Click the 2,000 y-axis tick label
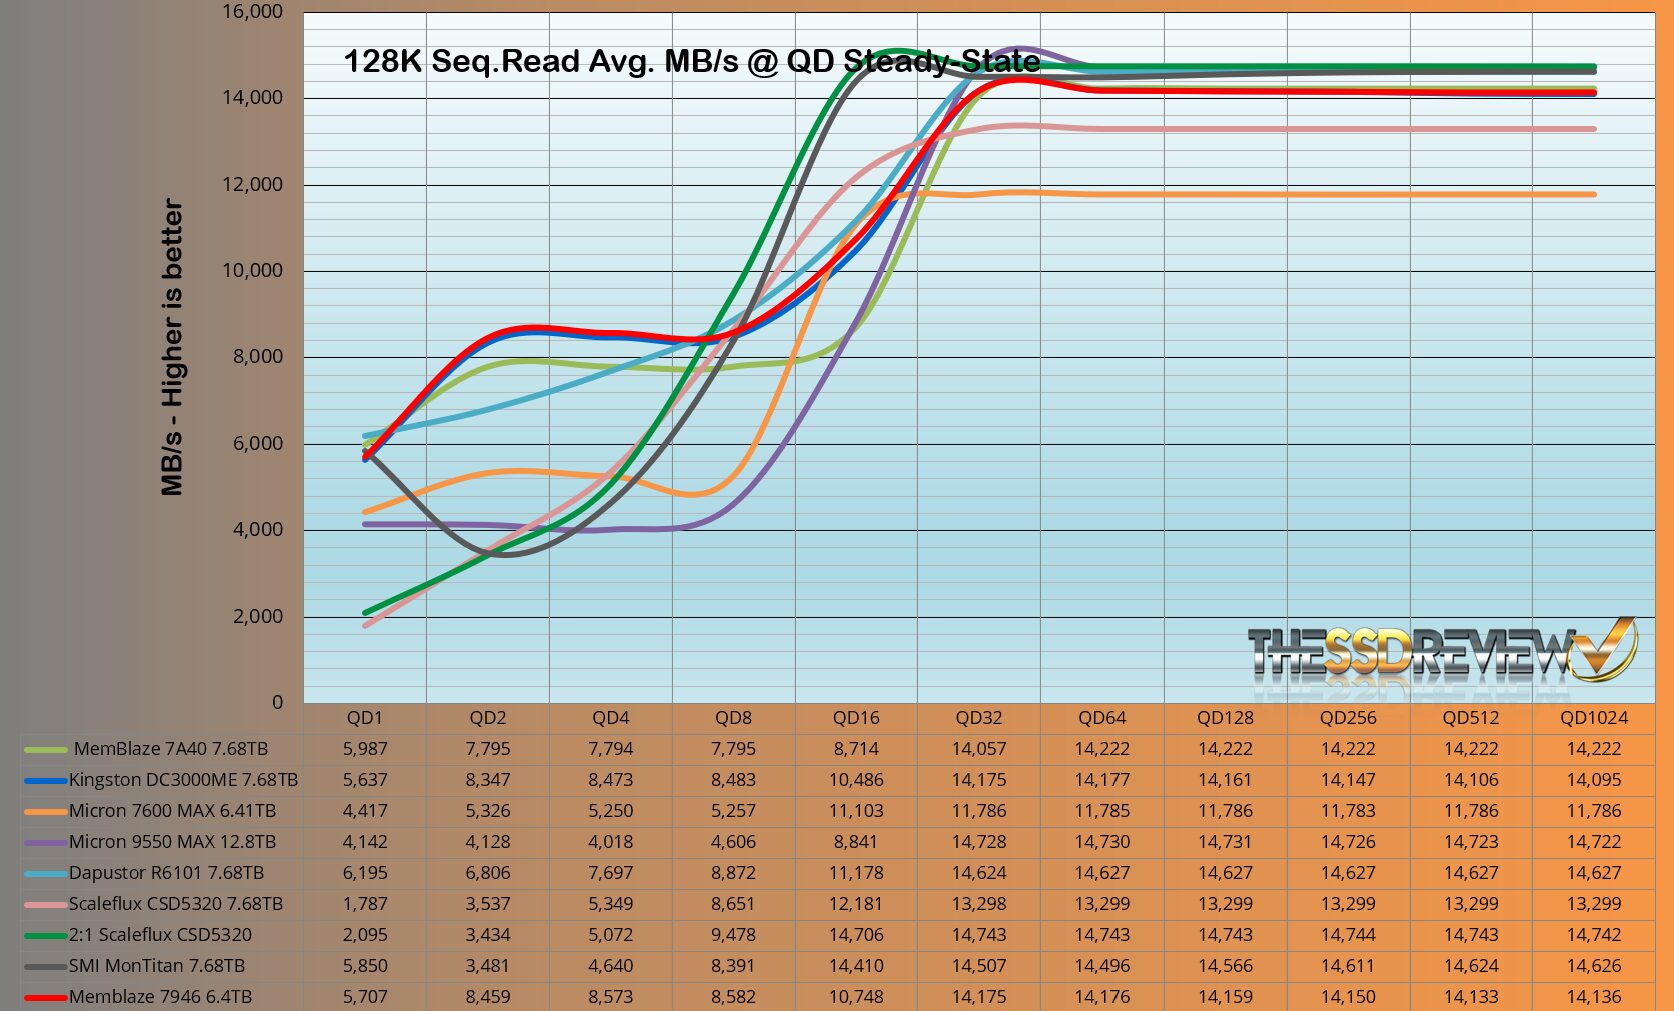This screenshot has width=1674, height=1011. pos(258,617)
